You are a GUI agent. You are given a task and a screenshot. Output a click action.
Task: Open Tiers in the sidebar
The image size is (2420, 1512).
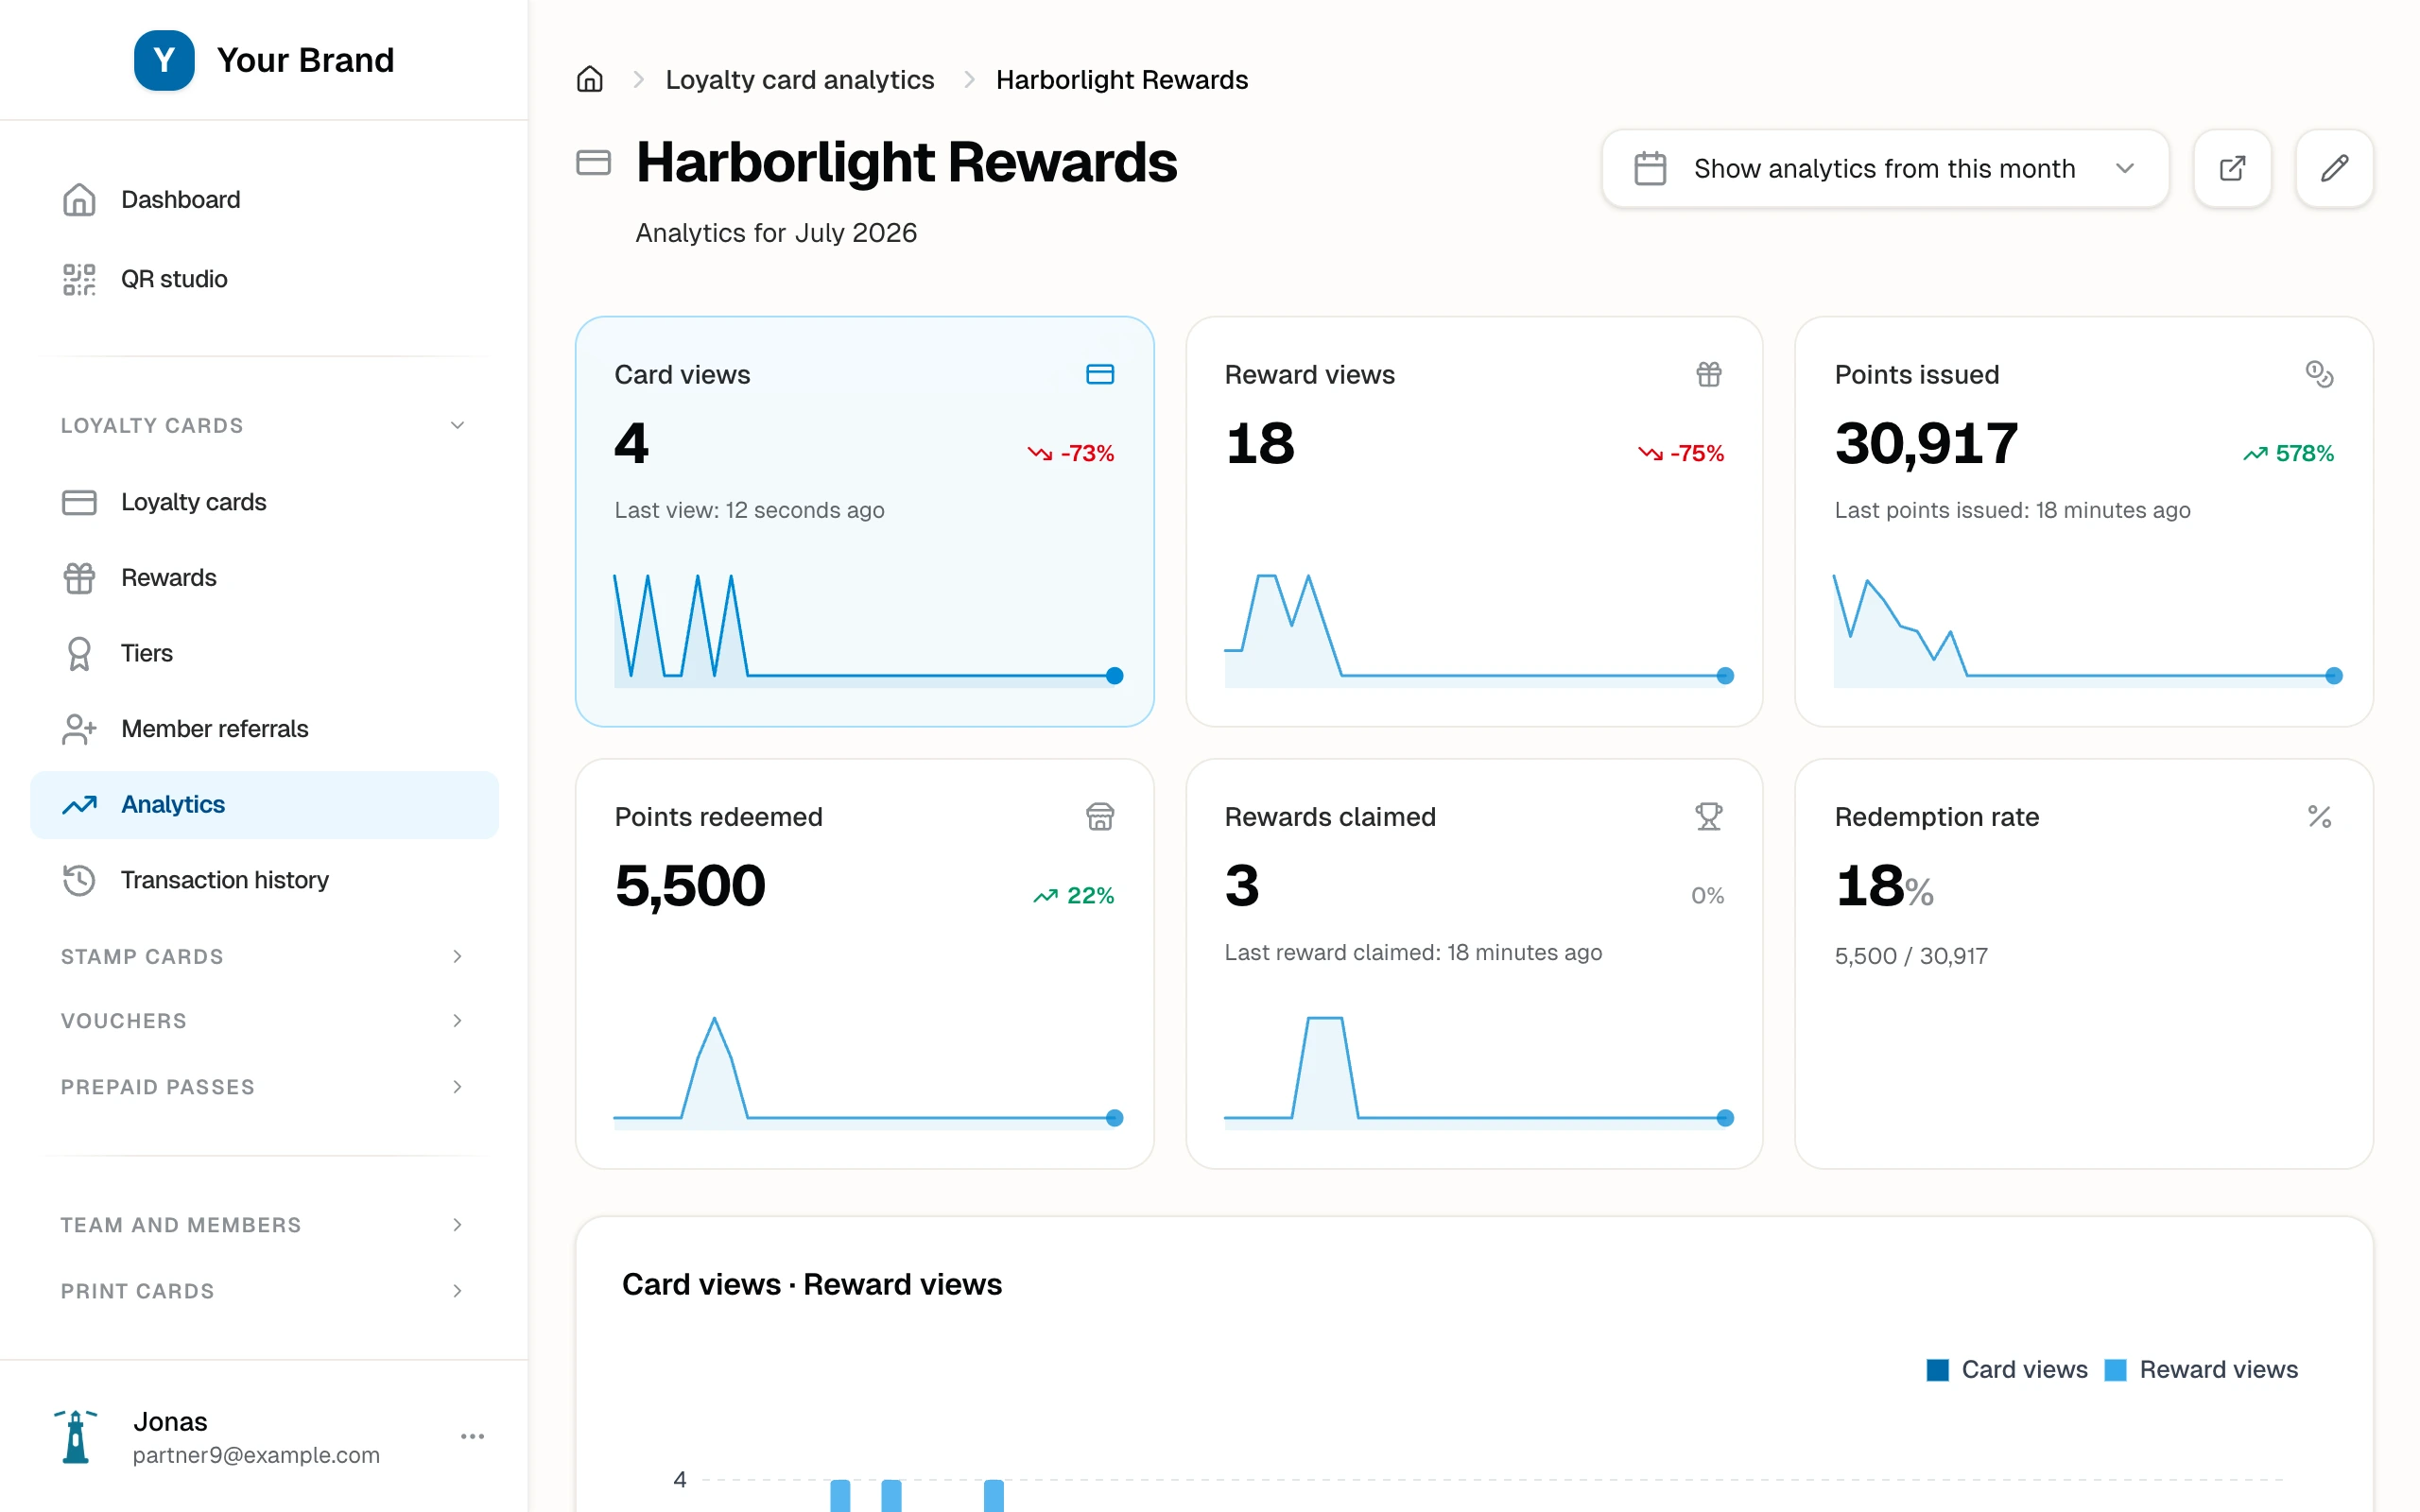(x=264, y=653)
